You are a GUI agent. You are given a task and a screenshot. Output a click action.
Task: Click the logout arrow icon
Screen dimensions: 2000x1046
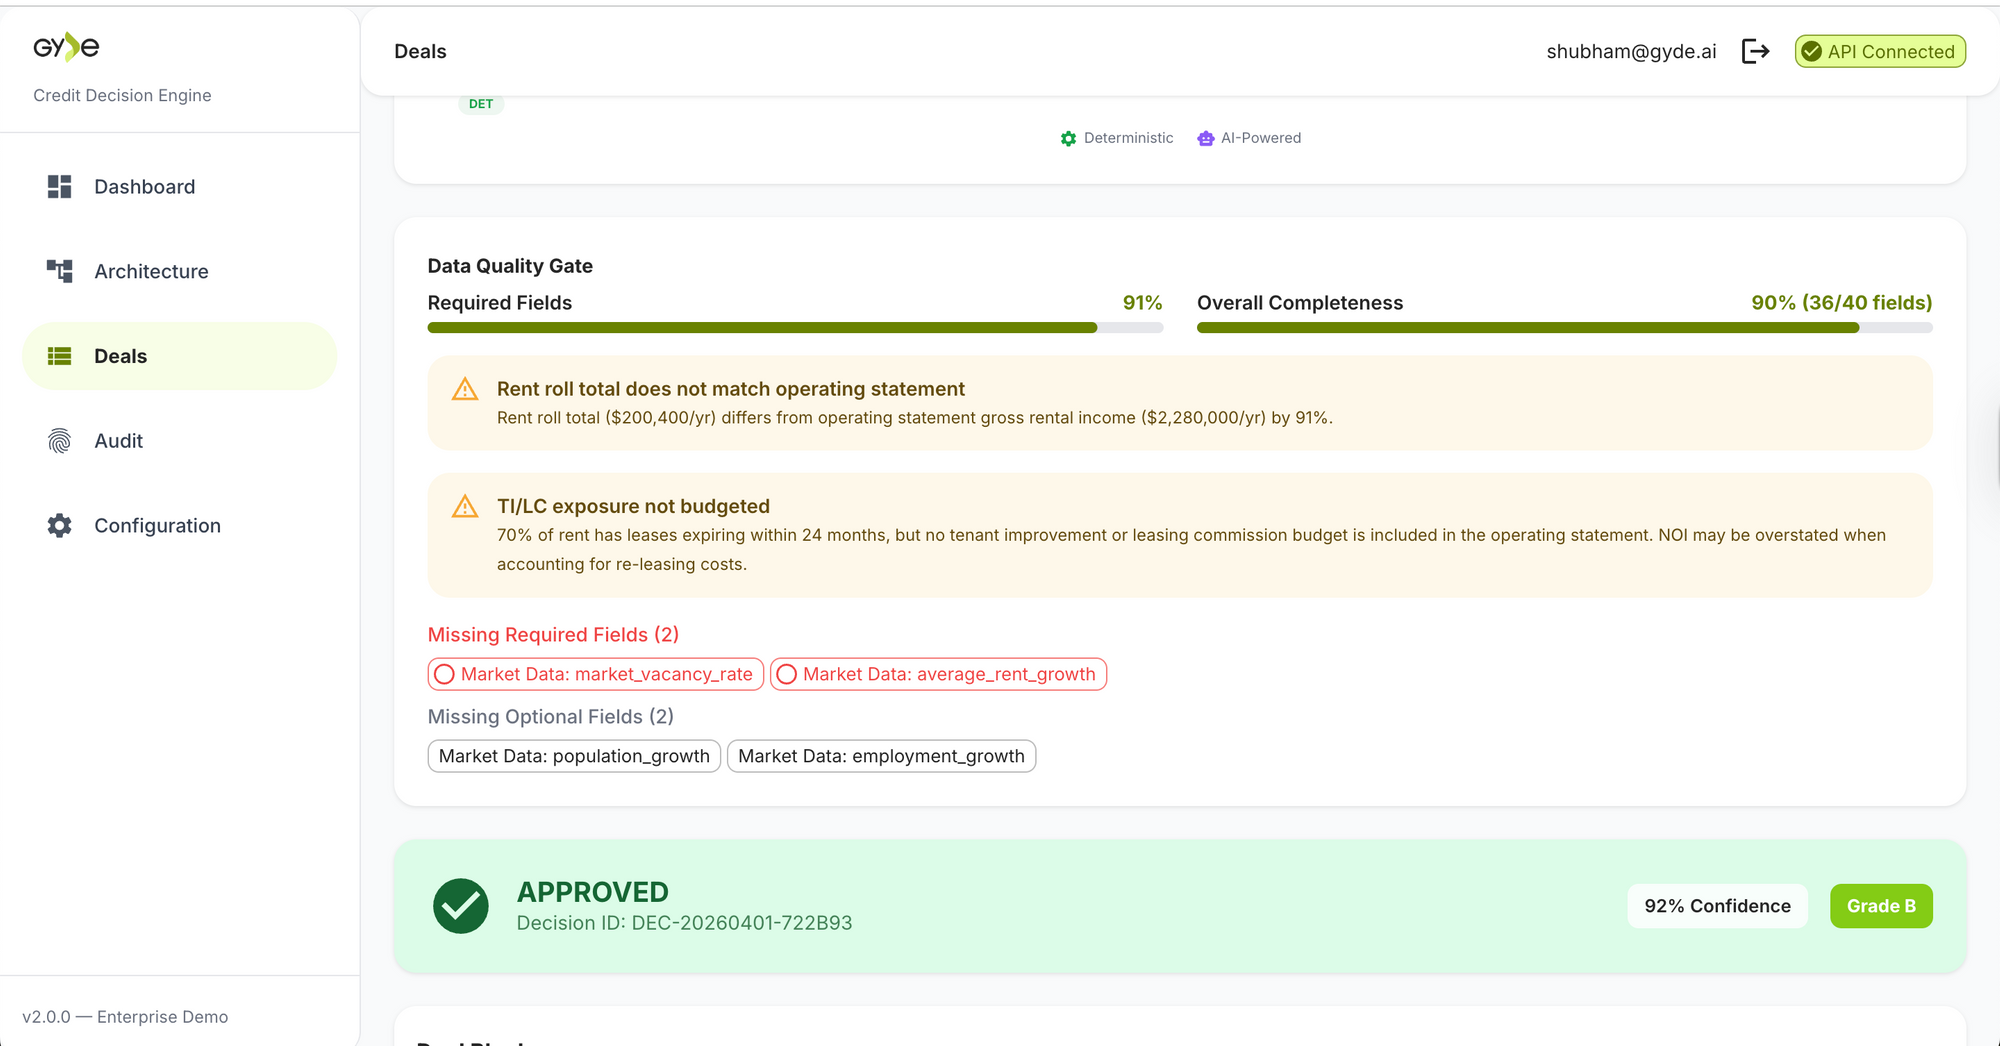click(x=1755, y=52)
